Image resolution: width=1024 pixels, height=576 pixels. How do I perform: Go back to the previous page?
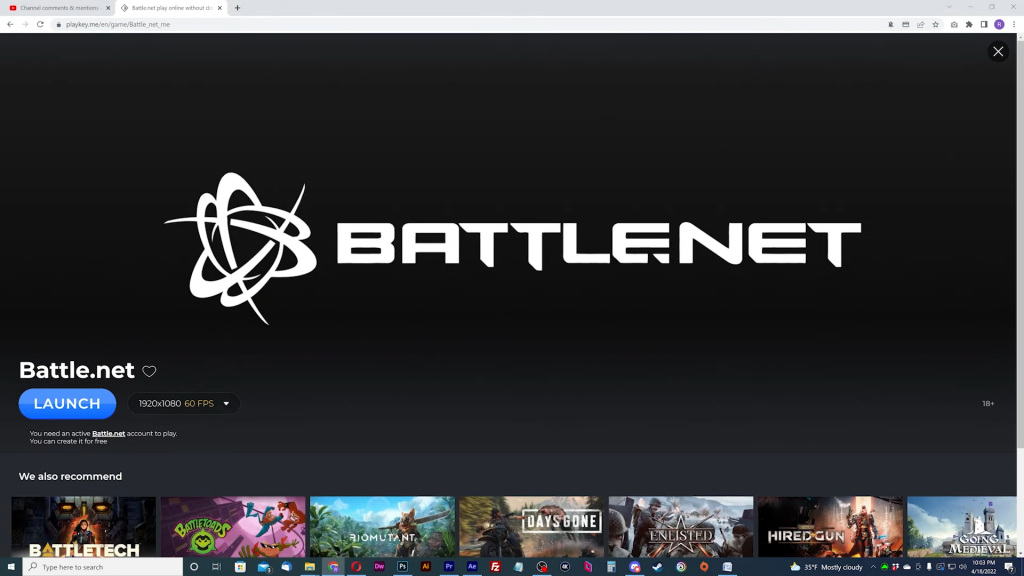point(10,24)
